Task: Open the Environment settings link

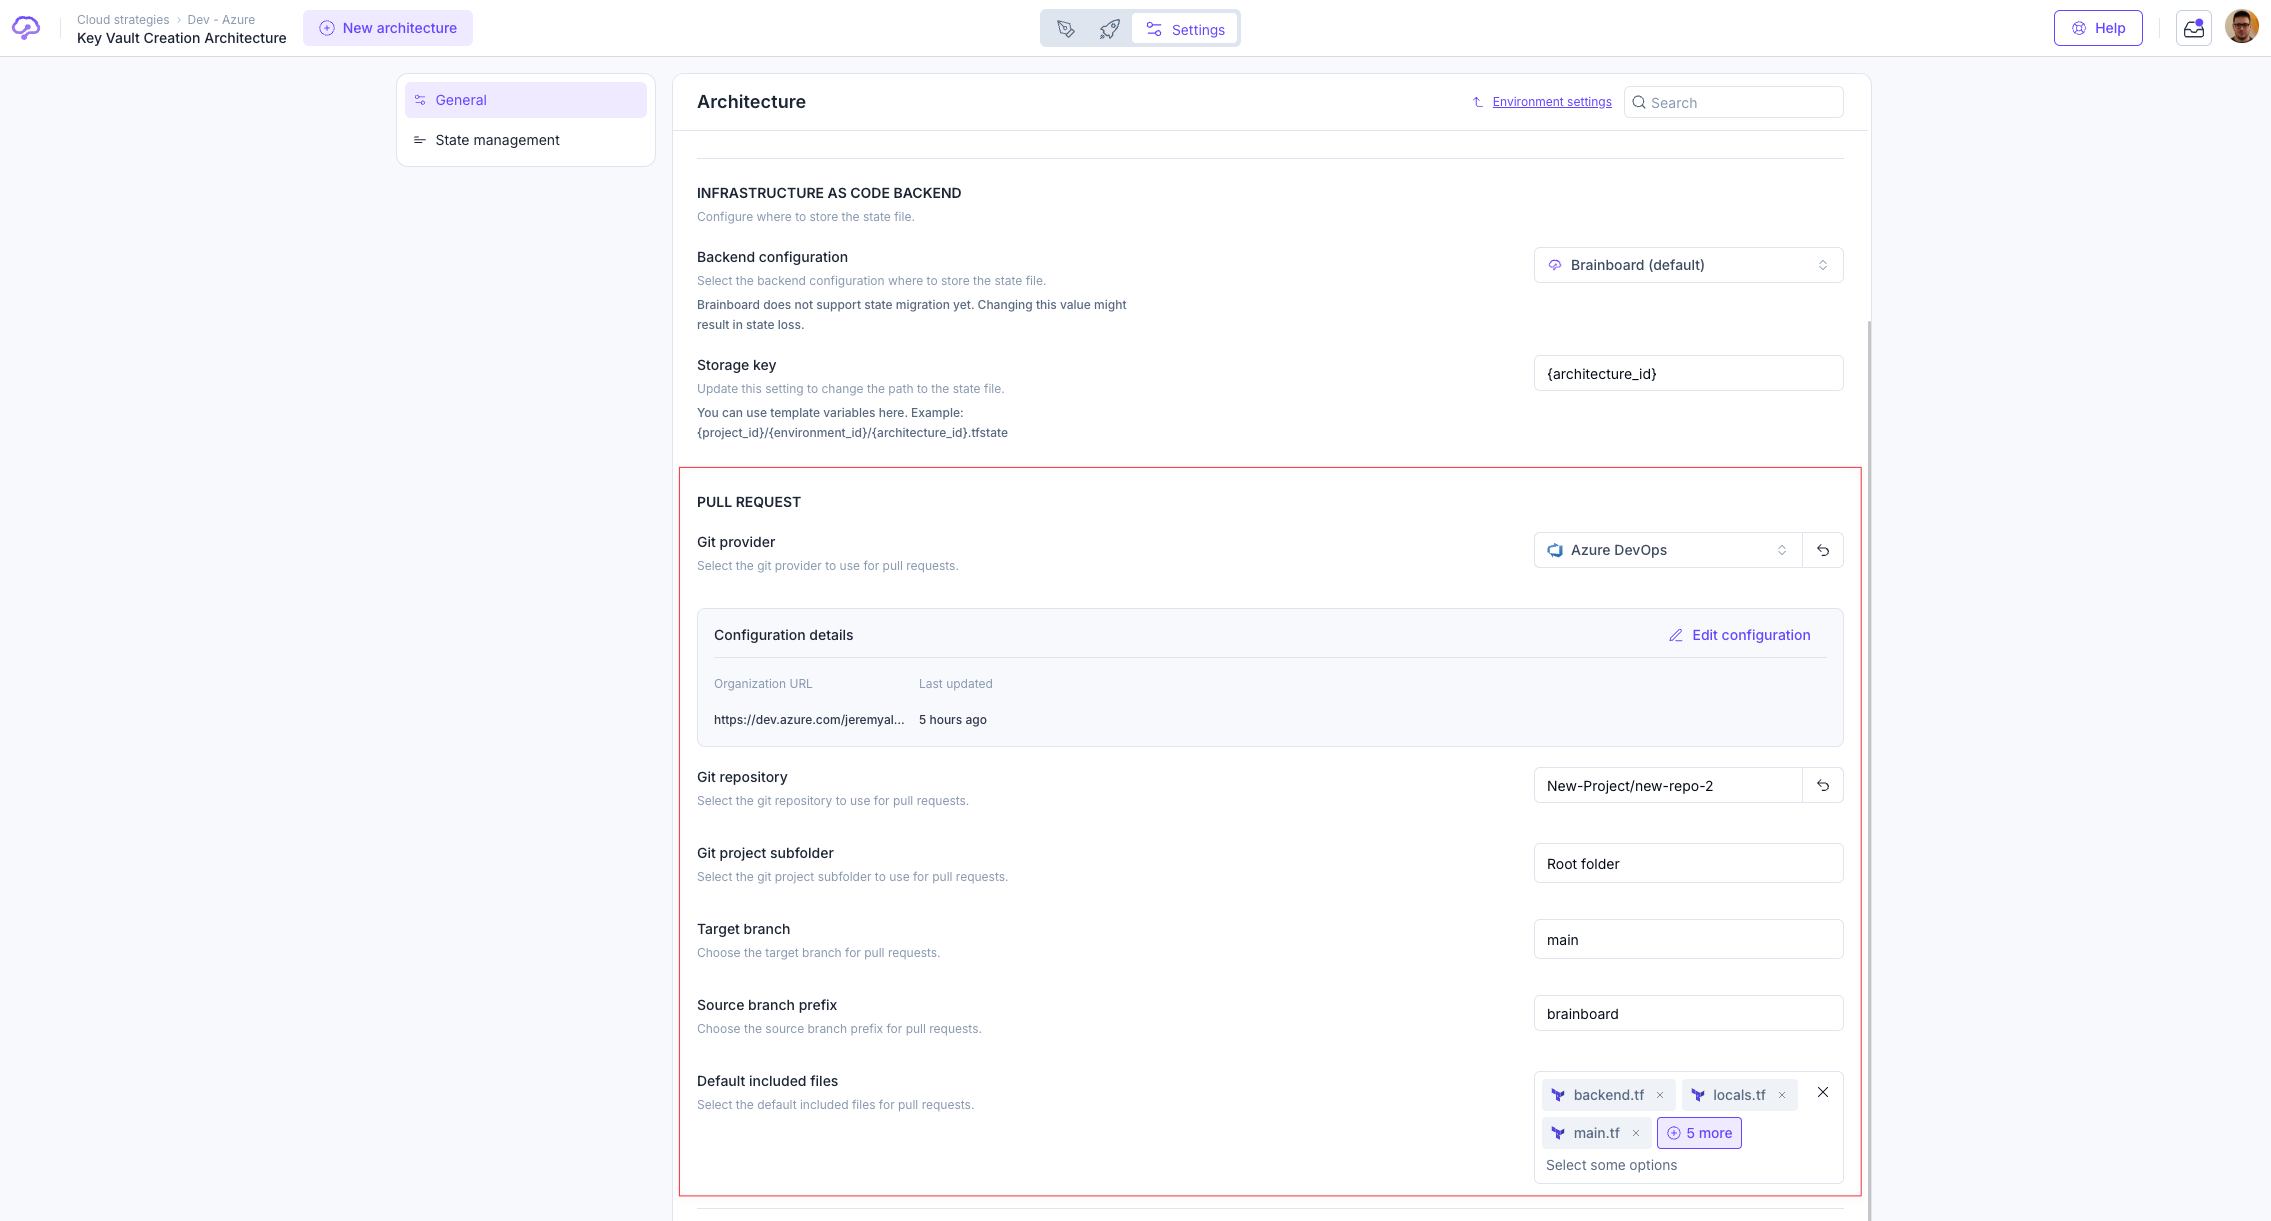Action: (x=1551, y=102)
